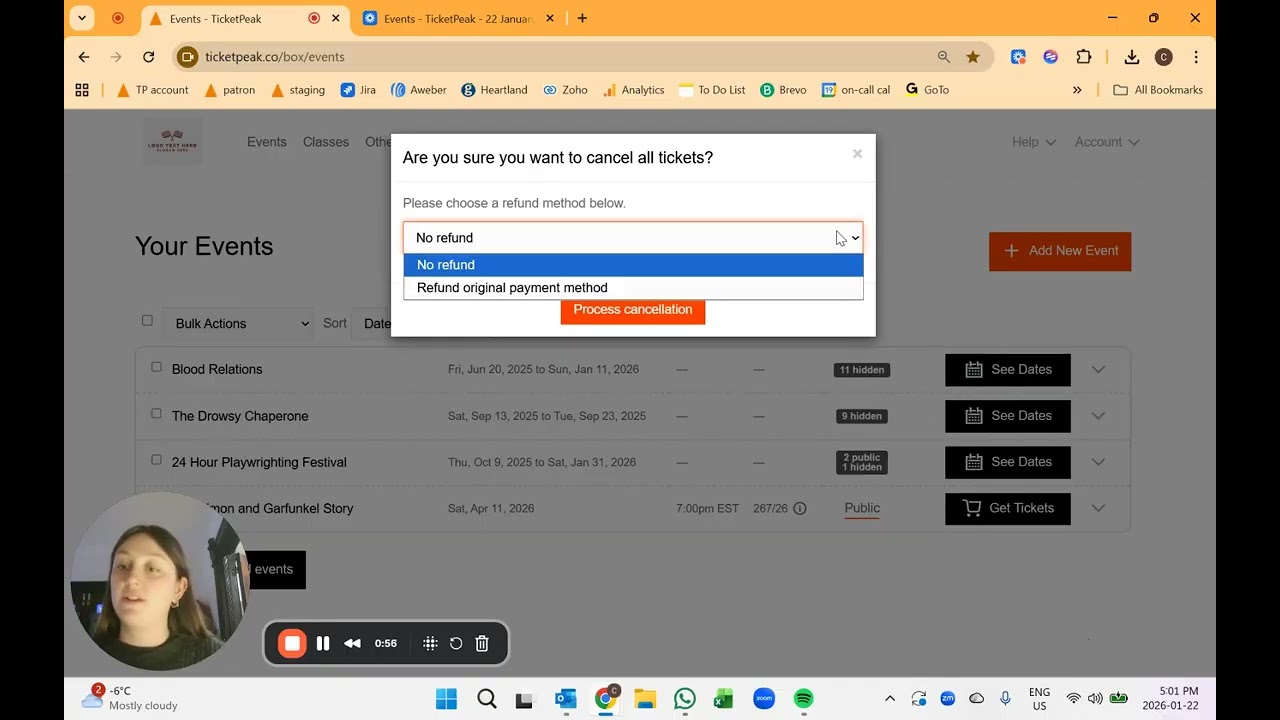Open the Brevo bookmark
The height and width of the screenshot is (720, 1280).
click(x=783, y=90)
